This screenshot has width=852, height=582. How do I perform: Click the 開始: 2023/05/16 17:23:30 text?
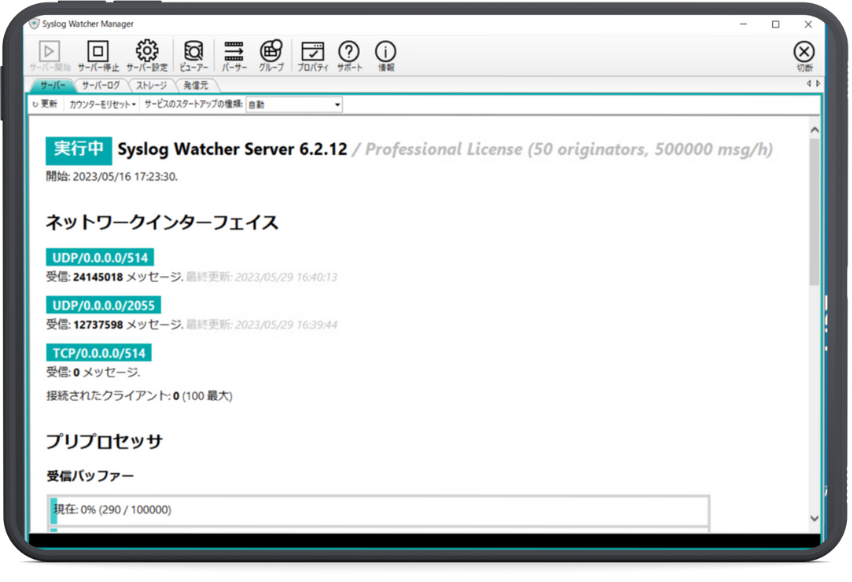(111, 177)
